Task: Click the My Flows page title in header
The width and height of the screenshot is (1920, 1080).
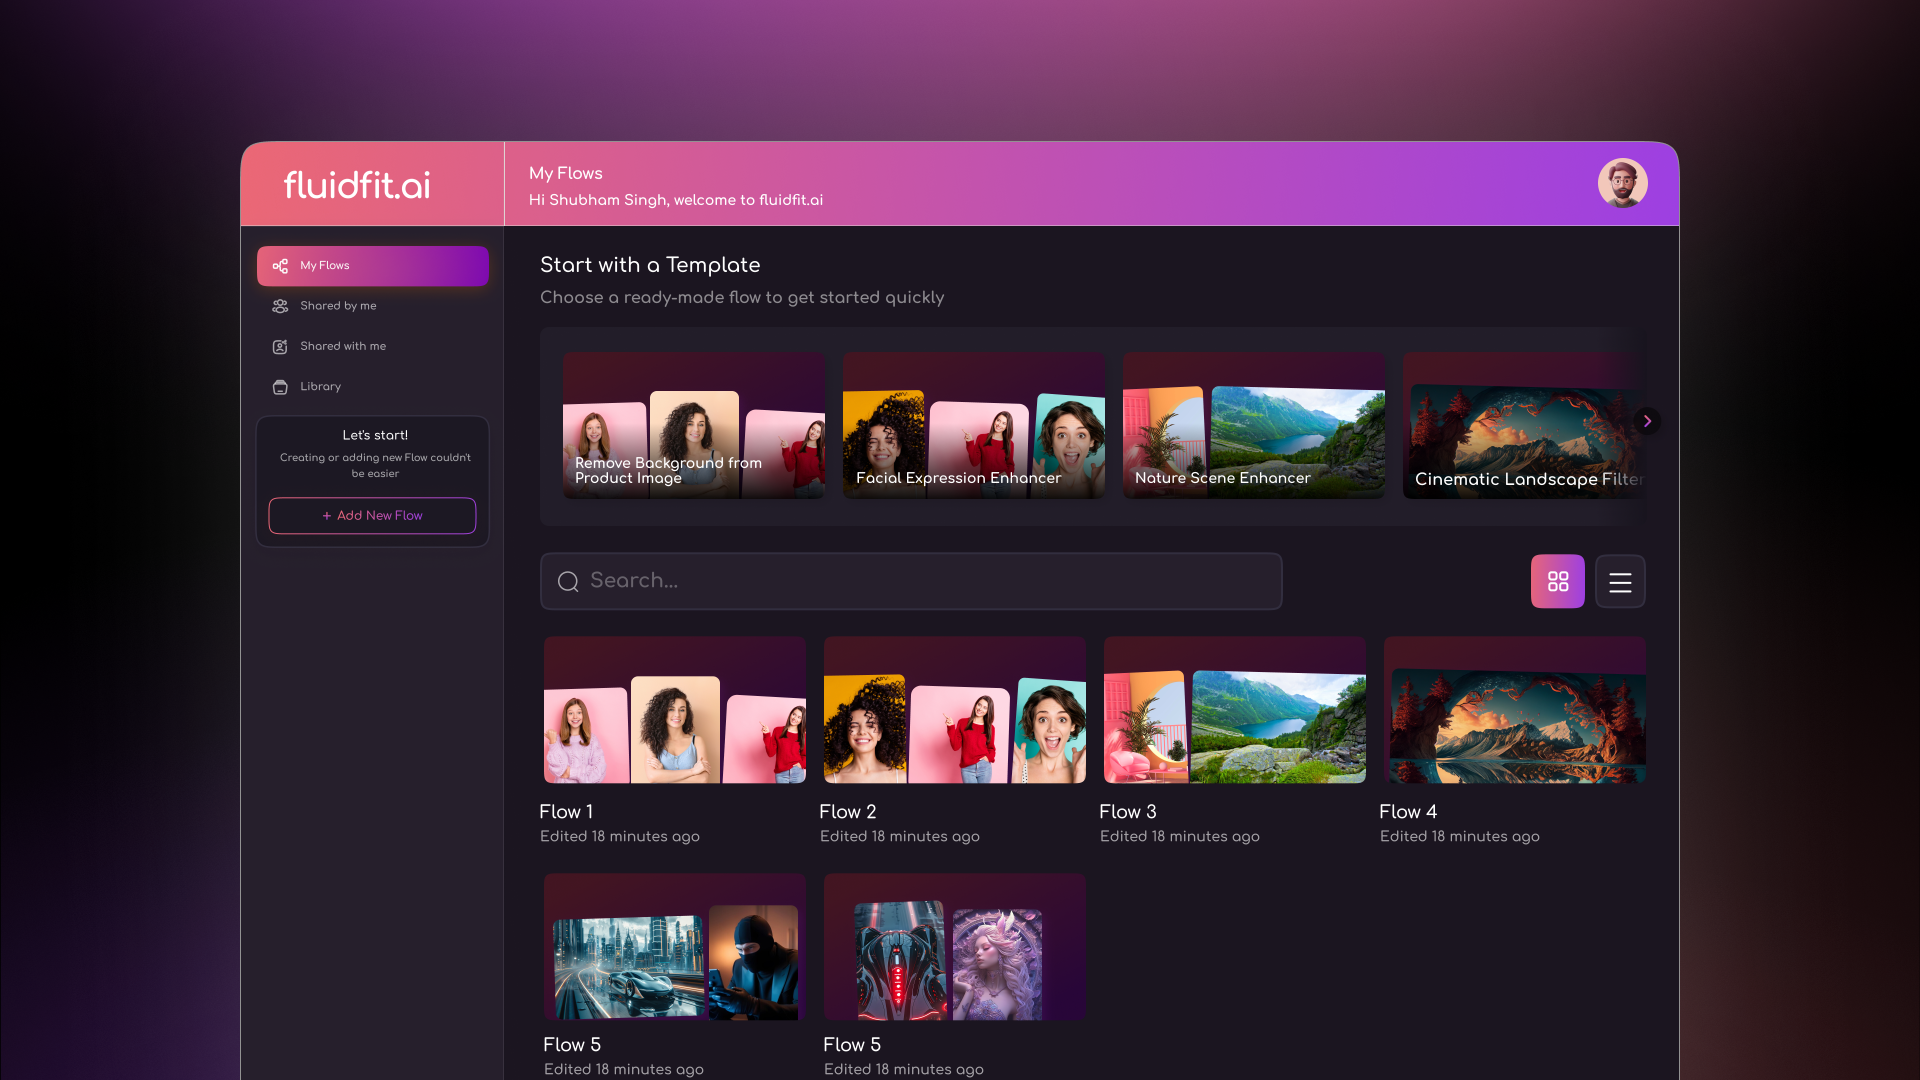Action: [566, 174]
